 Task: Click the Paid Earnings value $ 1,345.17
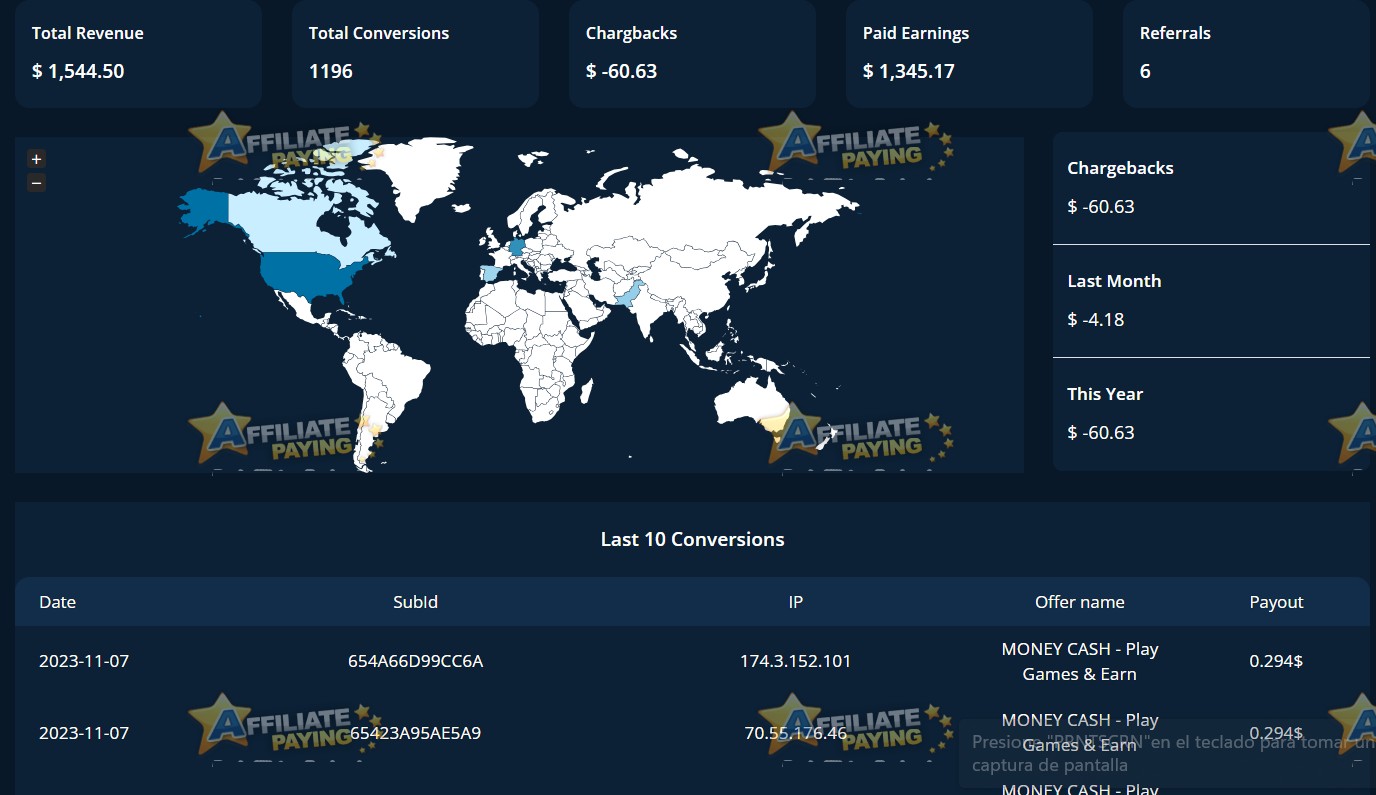click(x=909, y=71)
